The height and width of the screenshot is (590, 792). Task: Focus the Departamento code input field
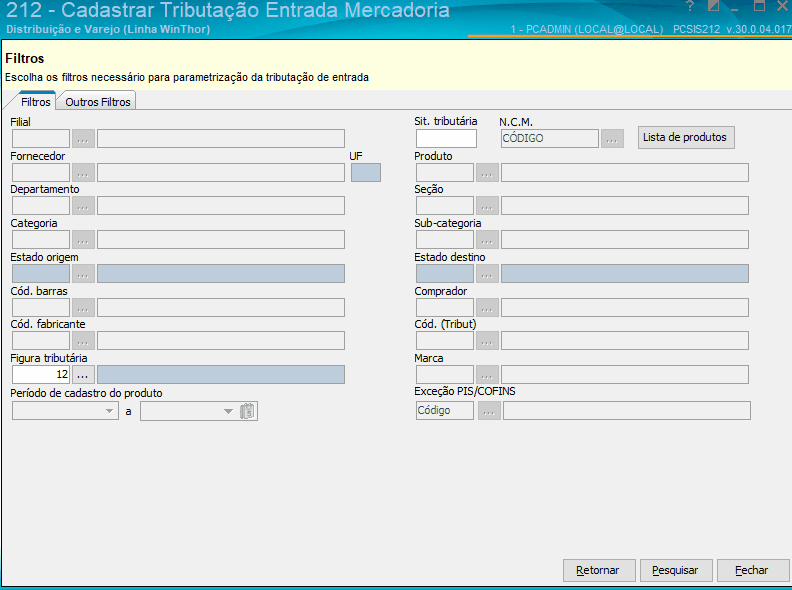(x=41, y=206)
